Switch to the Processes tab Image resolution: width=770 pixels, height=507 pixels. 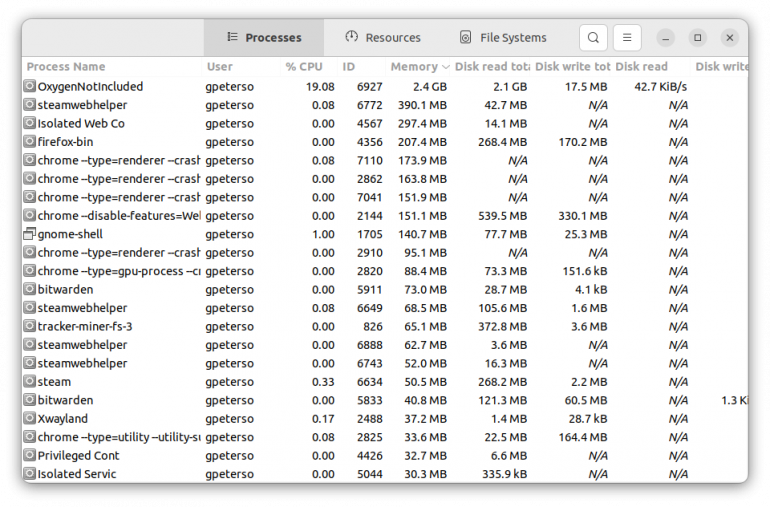264,38
